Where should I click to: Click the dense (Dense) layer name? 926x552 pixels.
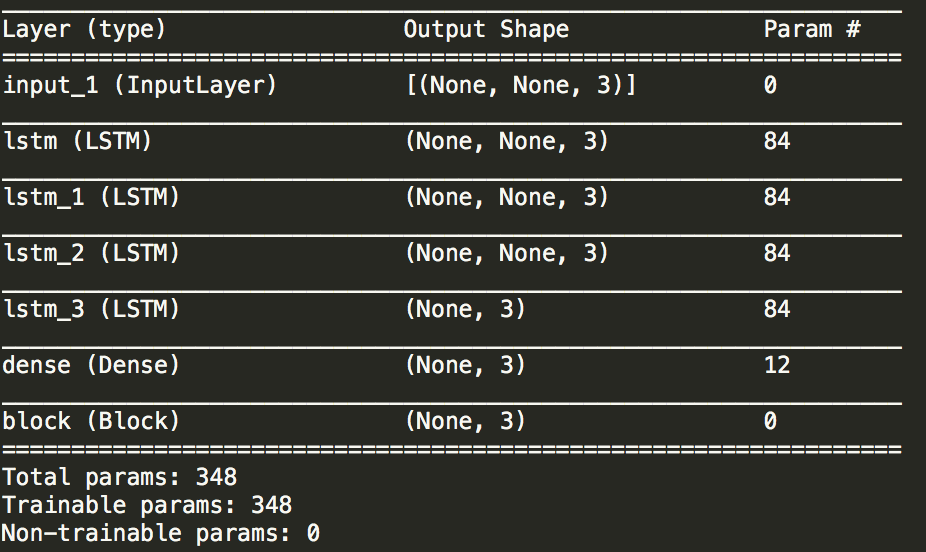[91, 365]
